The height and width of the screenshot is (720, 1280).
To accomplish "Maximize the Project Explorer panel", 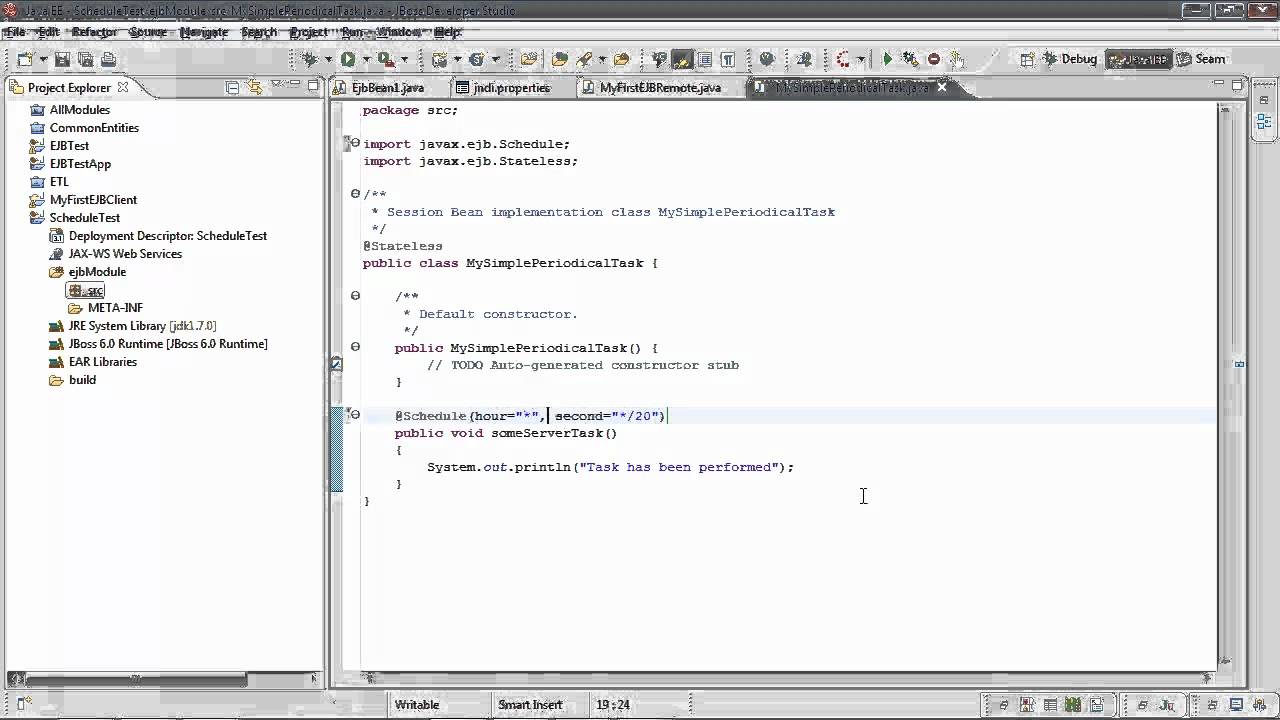I will tap(313, 86).
